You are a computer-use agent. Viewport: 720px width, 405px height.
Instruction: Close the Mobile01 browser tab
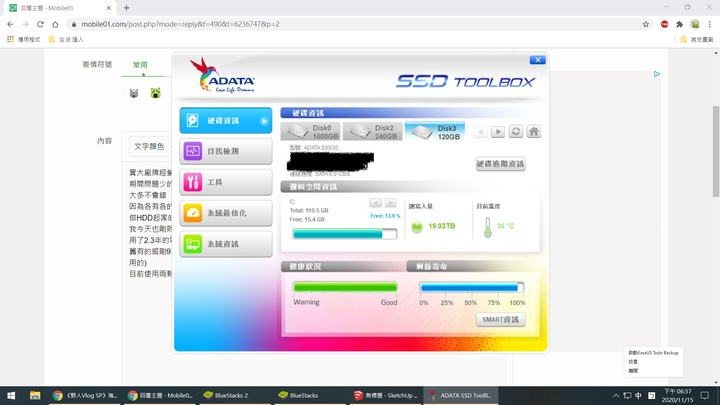[x=109, y=8]
